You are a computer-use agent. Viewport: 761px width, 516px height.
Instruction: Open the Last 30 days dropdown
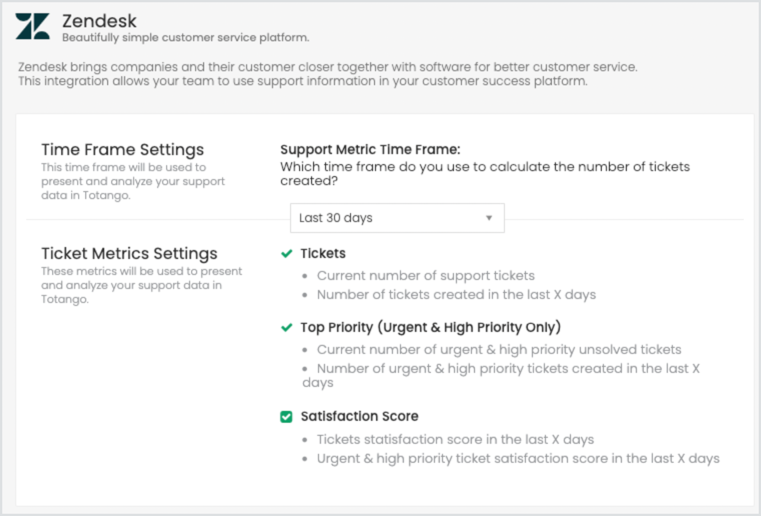point(397,218)
